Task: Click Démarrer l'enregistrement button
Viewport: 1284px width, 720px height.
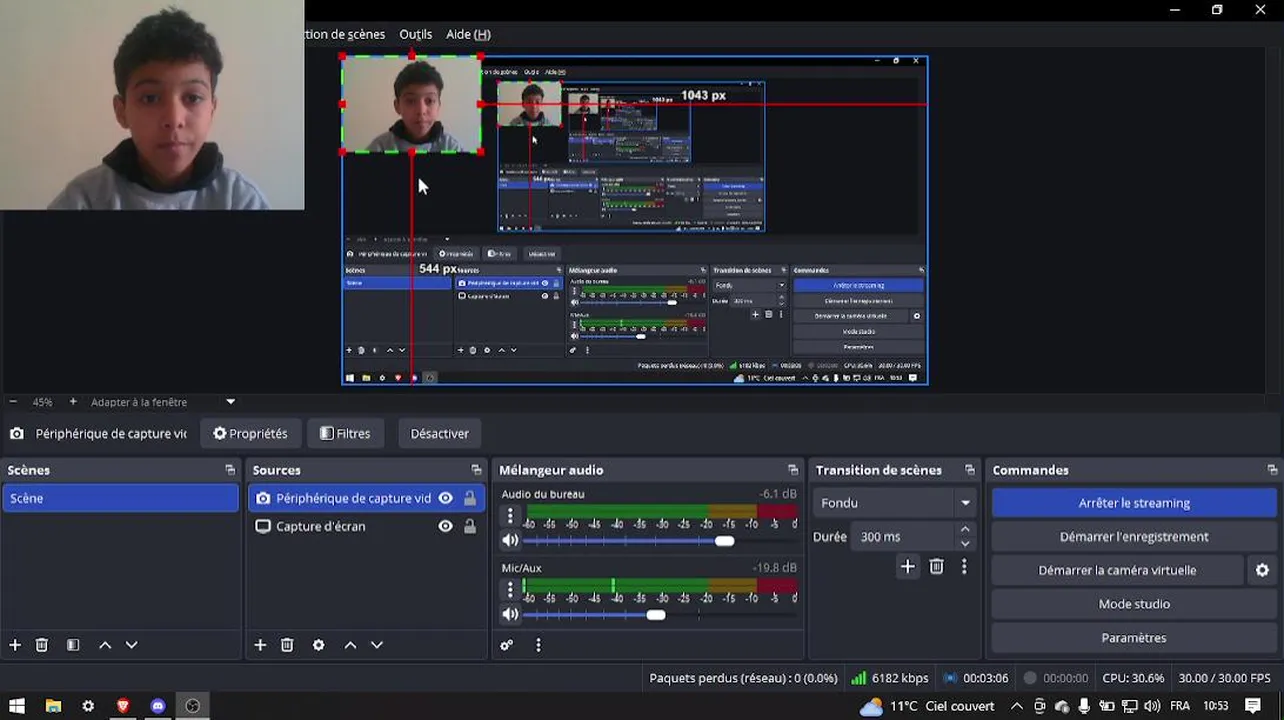Action: tap(1134, 537)
